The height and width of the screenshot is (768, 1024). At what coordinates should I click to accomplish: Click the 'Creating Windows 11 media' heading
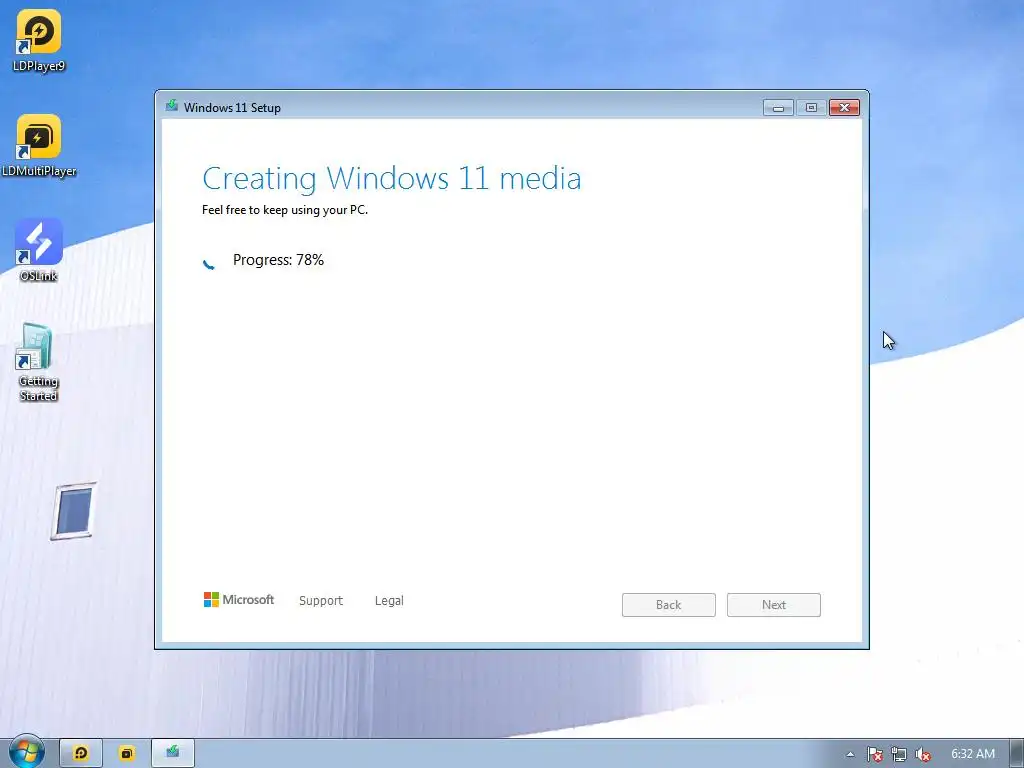click(391, 178)
